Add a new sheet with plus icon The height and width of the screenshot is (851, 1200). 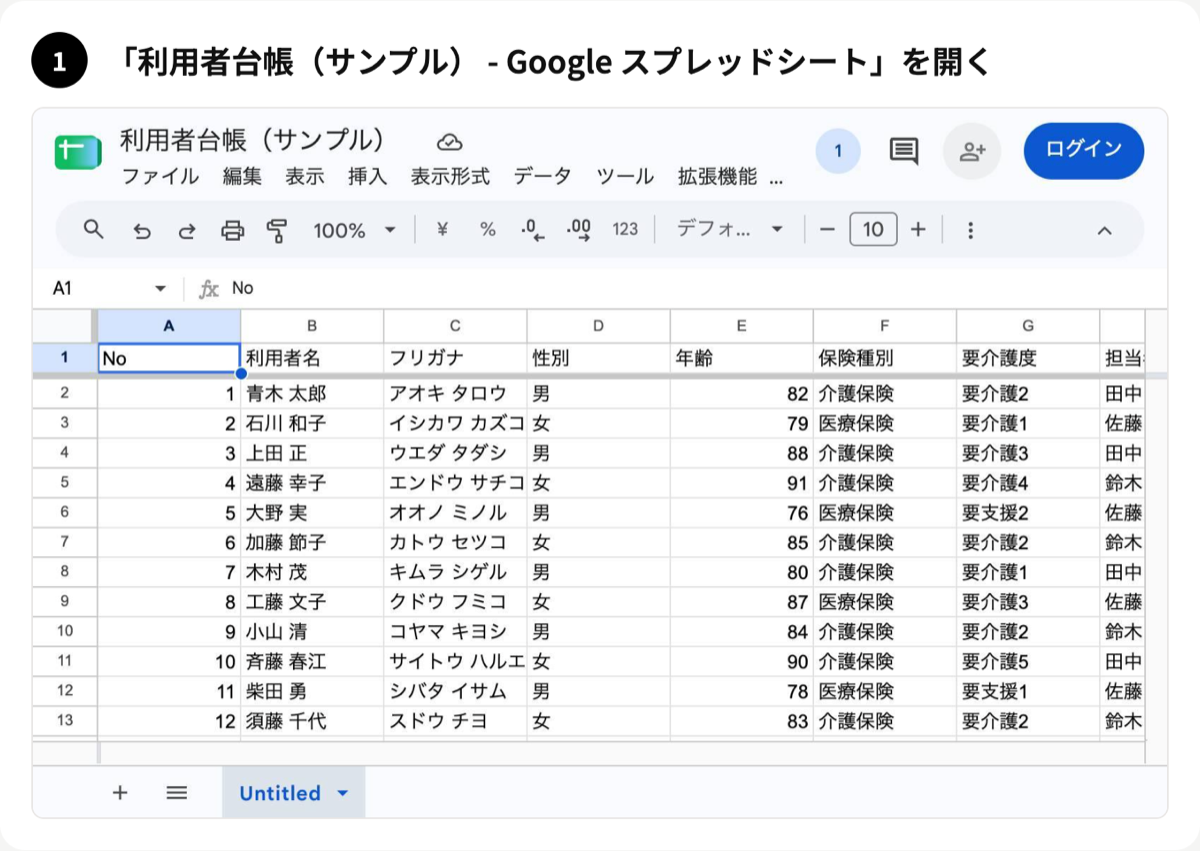(x=120, y=793)
